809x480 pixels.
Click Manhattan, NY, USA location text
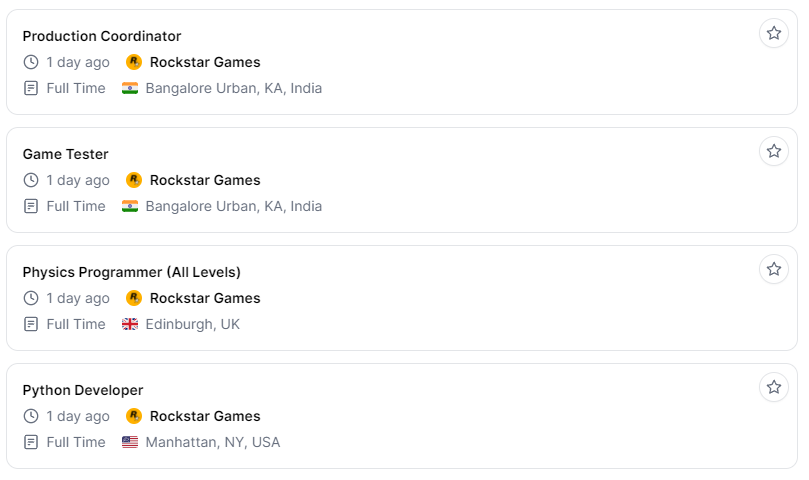213,442
